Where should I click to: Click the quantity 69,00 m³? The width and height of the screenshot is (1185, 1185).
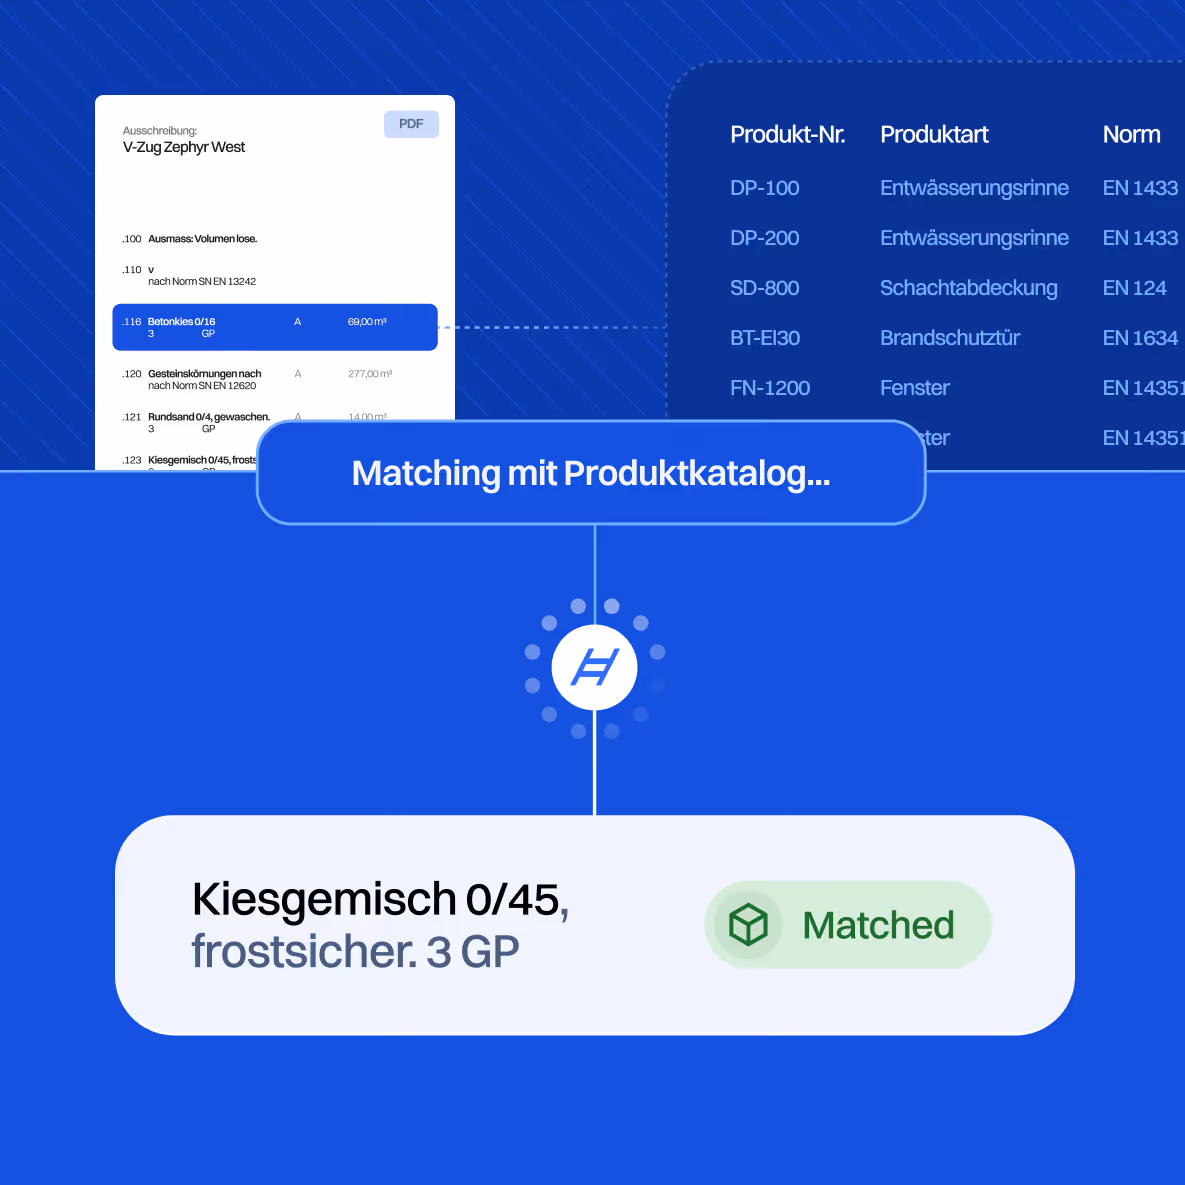(x=367, y=322)
